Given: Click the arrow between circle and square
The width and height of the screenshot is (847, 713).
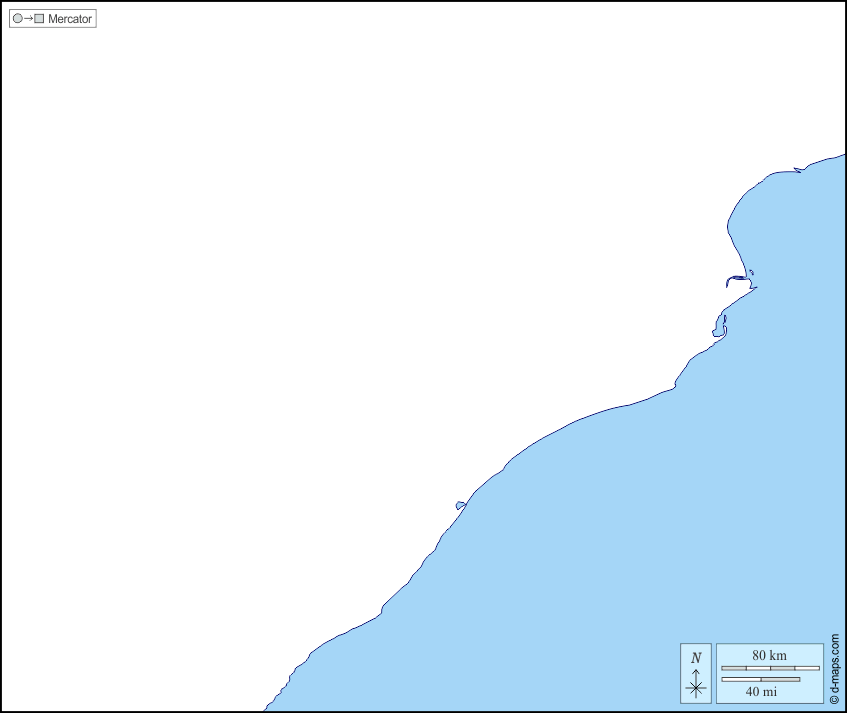Looking at the screenshot, I should (x=28, y=18).
